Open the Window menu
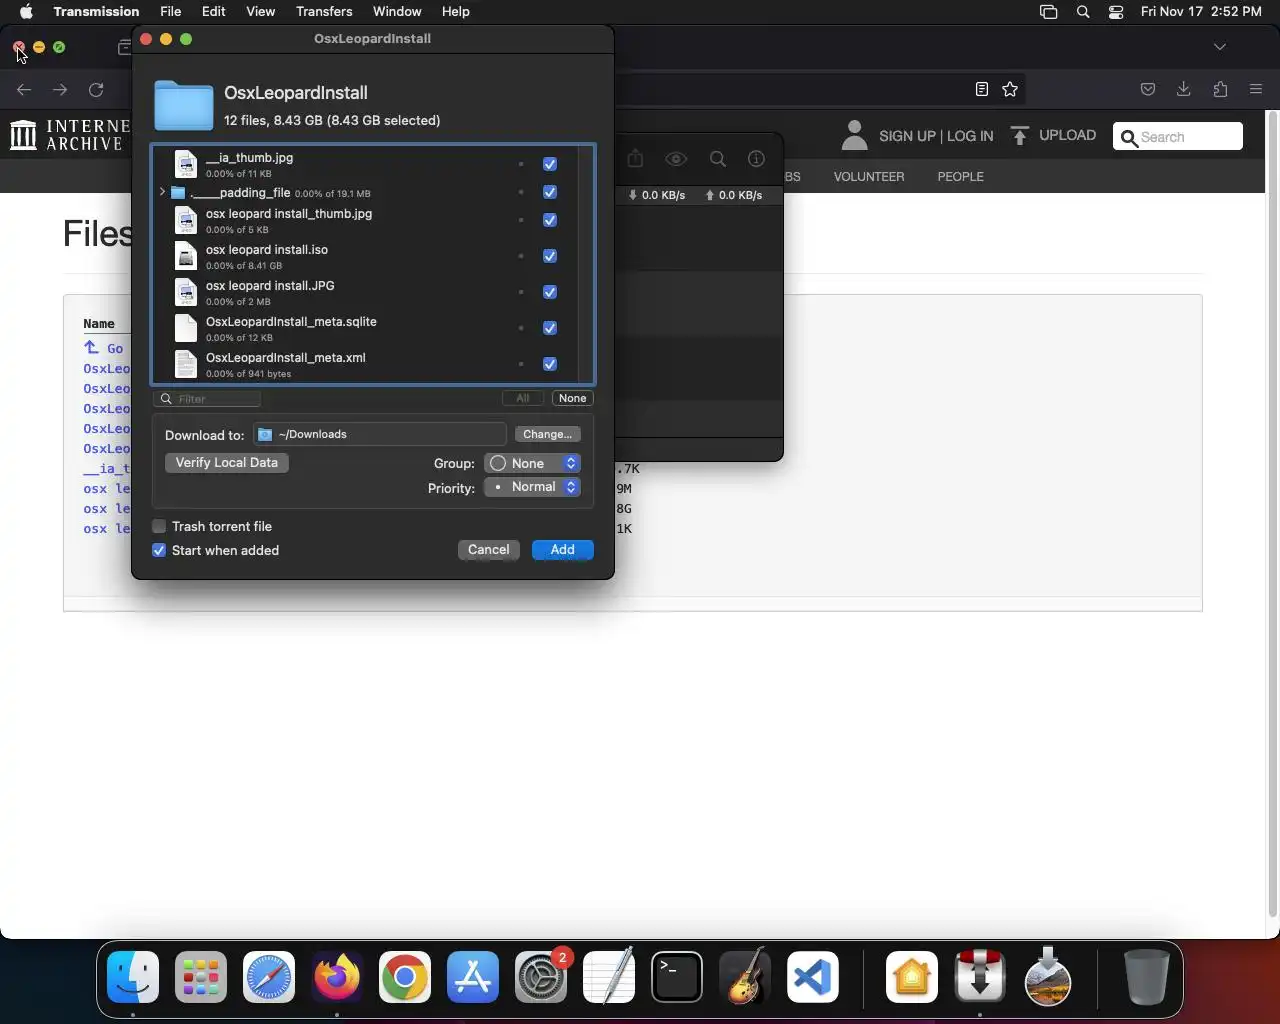 point(397,11)
